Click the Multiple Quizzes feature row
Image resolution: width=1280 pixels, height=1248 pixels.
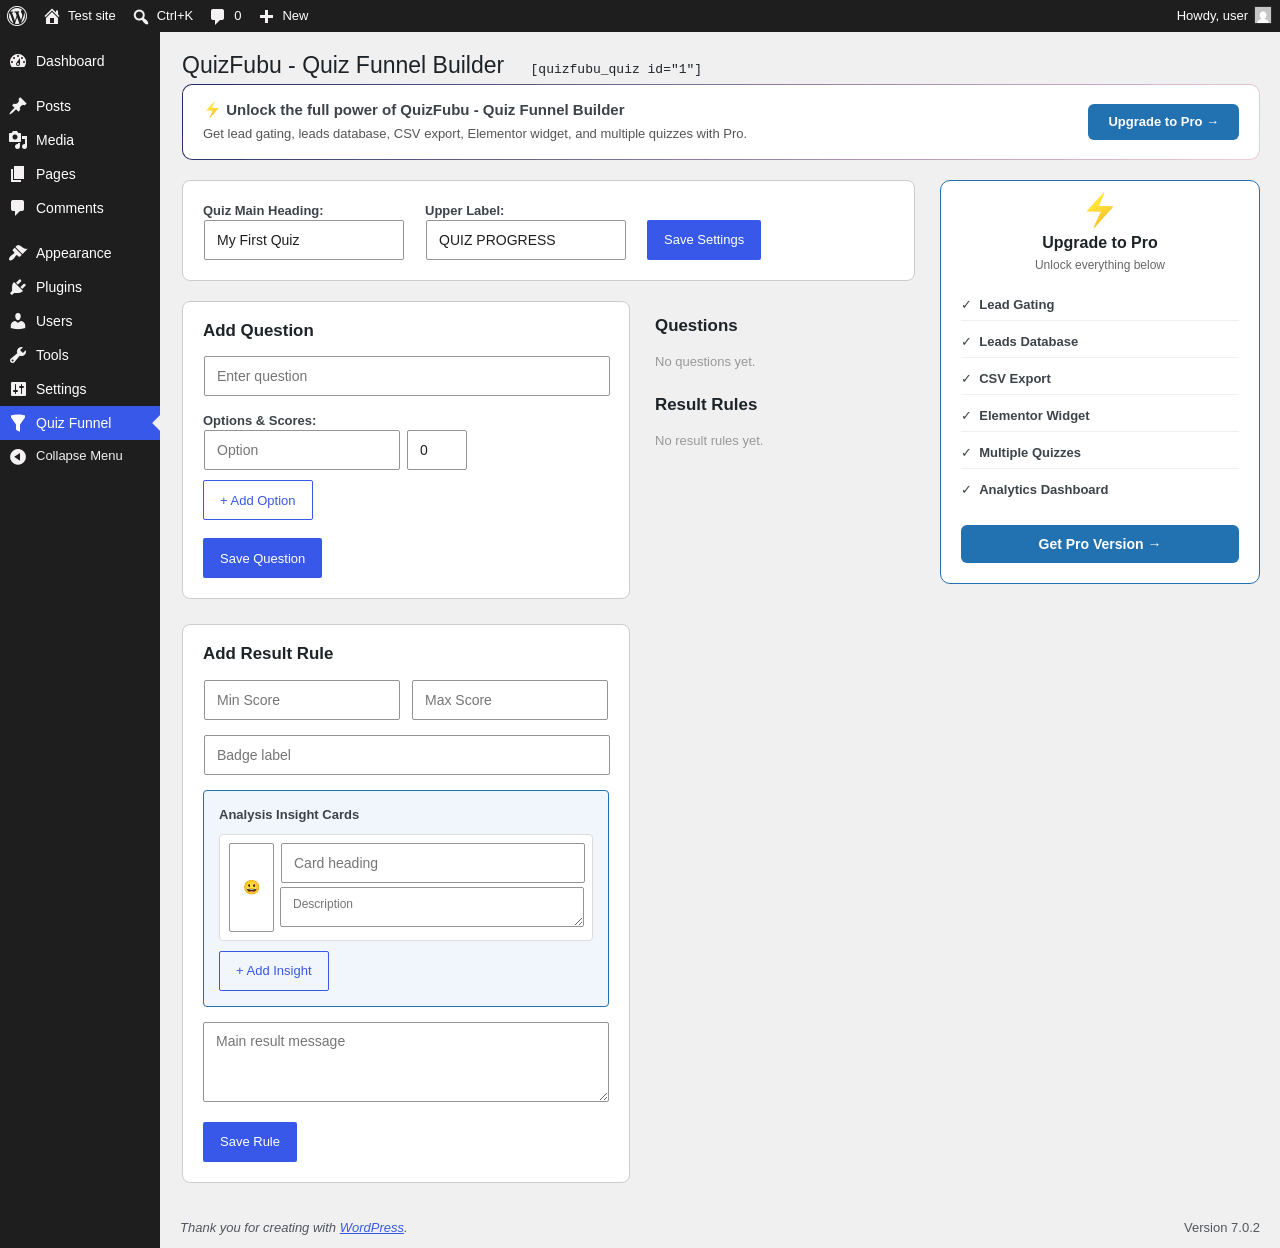pos(1100,453)
